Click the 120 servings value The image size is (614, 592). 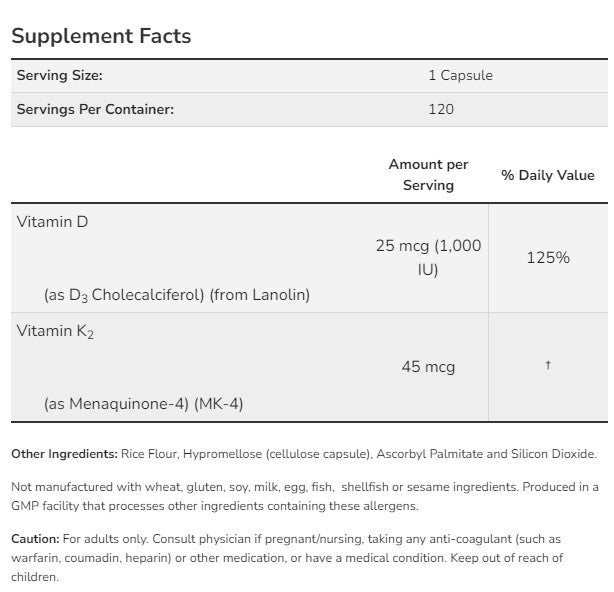pos(440,109)
